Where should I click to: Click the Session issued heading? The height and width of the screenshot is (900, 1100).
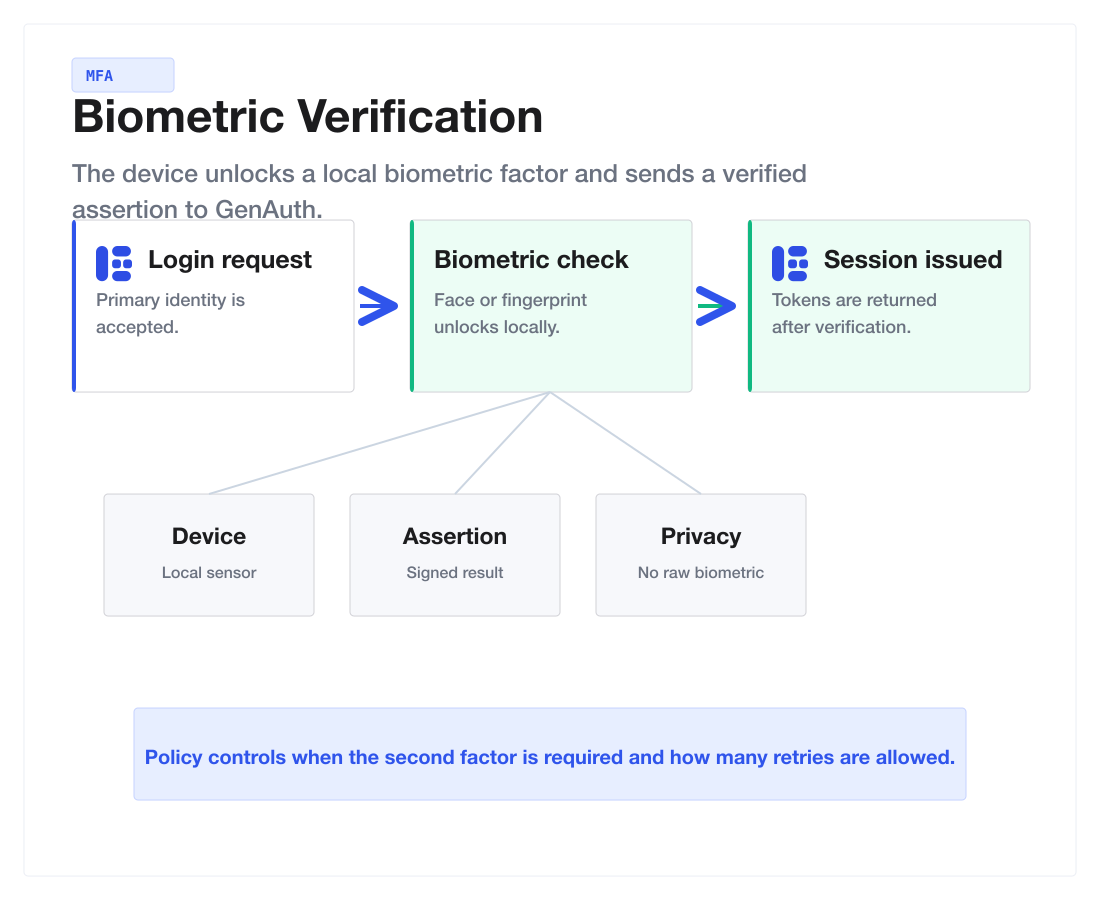click(913, 260)
